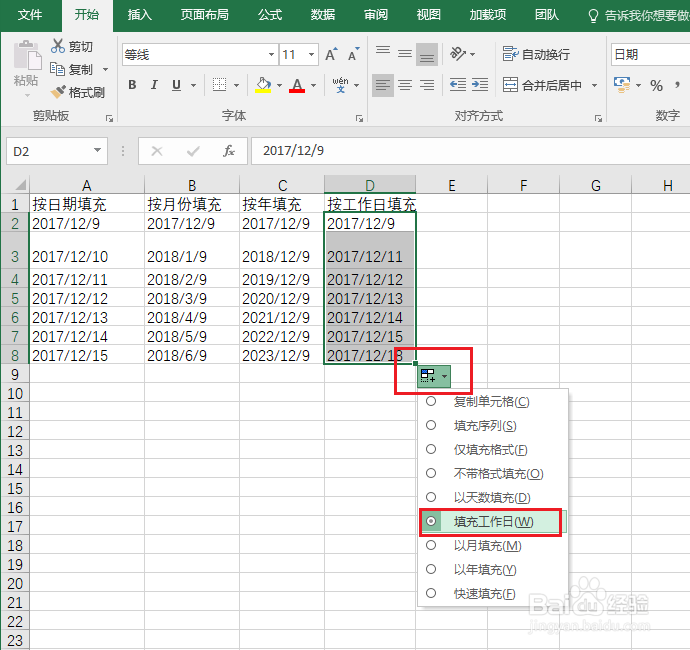This screenshot has height=650, width=690.
Task: Click the insert function fx button
Action: coord(228,151)
